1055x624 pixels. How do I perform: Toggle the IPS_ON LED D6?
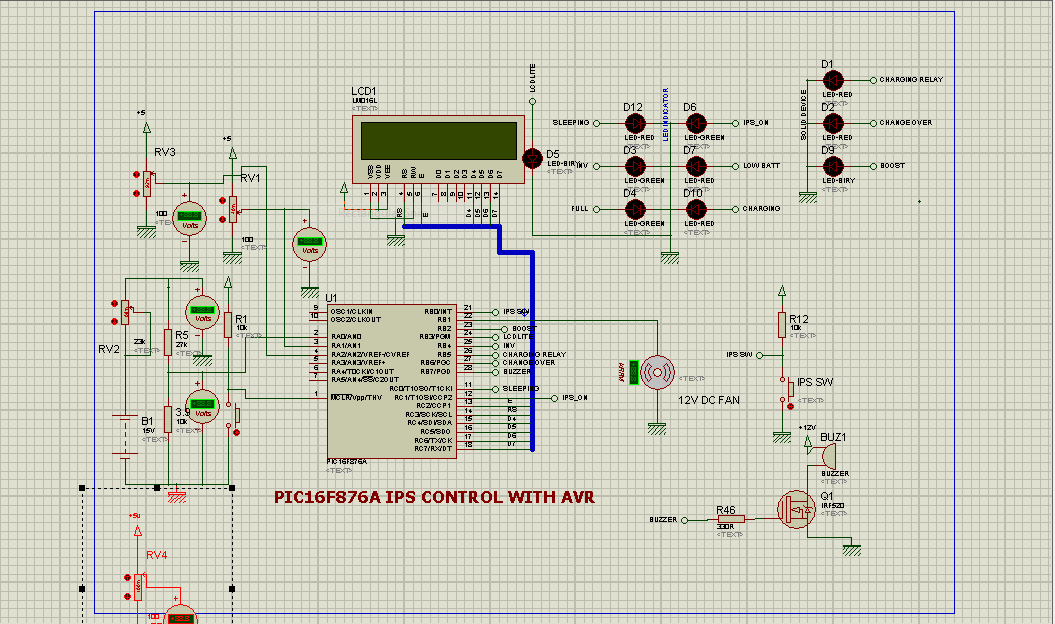(x=696, y=123)
